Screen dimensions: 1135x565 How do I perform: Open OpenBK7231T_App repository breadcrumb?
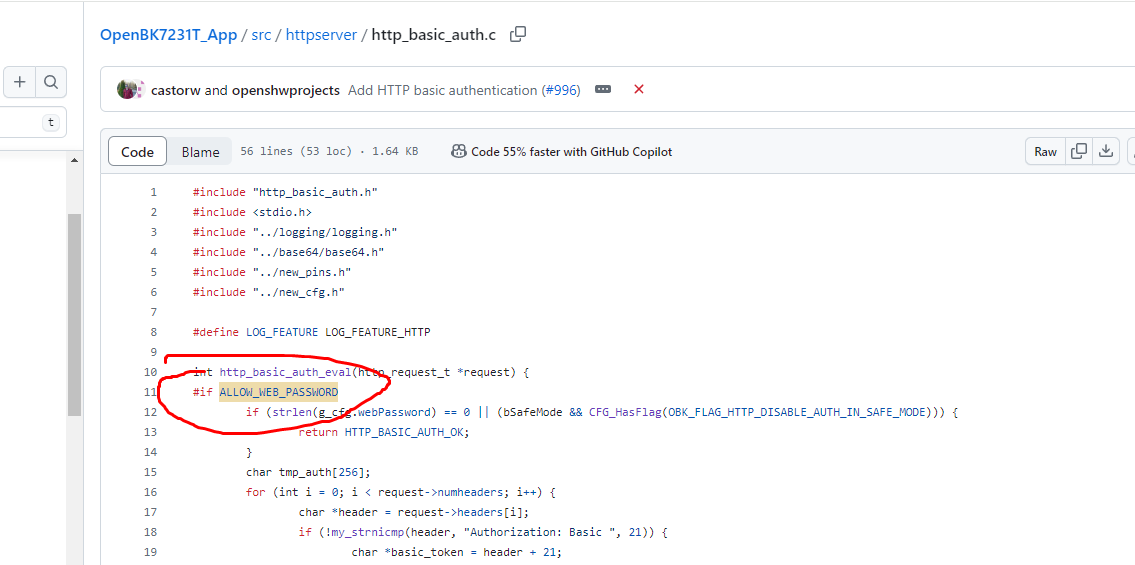(x=169, y=35)
